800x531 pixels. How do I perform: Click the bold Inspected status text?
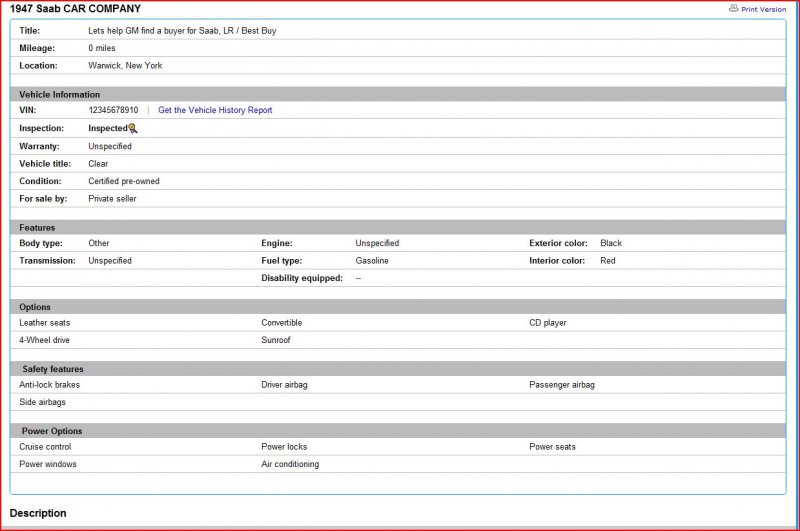108,129
